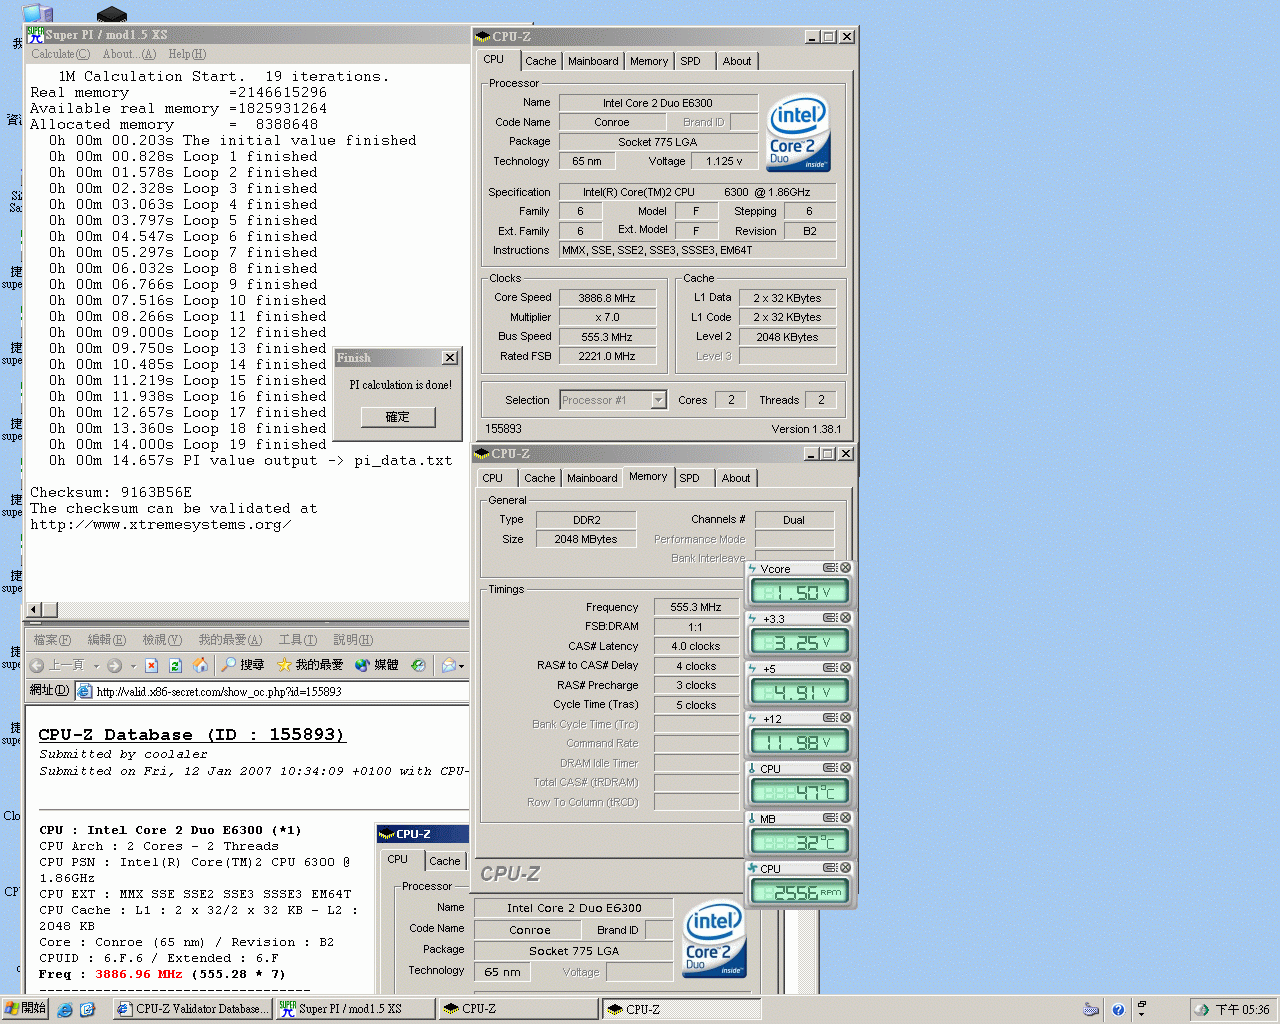Open Media (媒體) globe button
Image resolution: width=1280 pixels, height=1024 pixels.
(x=377, y=665)
